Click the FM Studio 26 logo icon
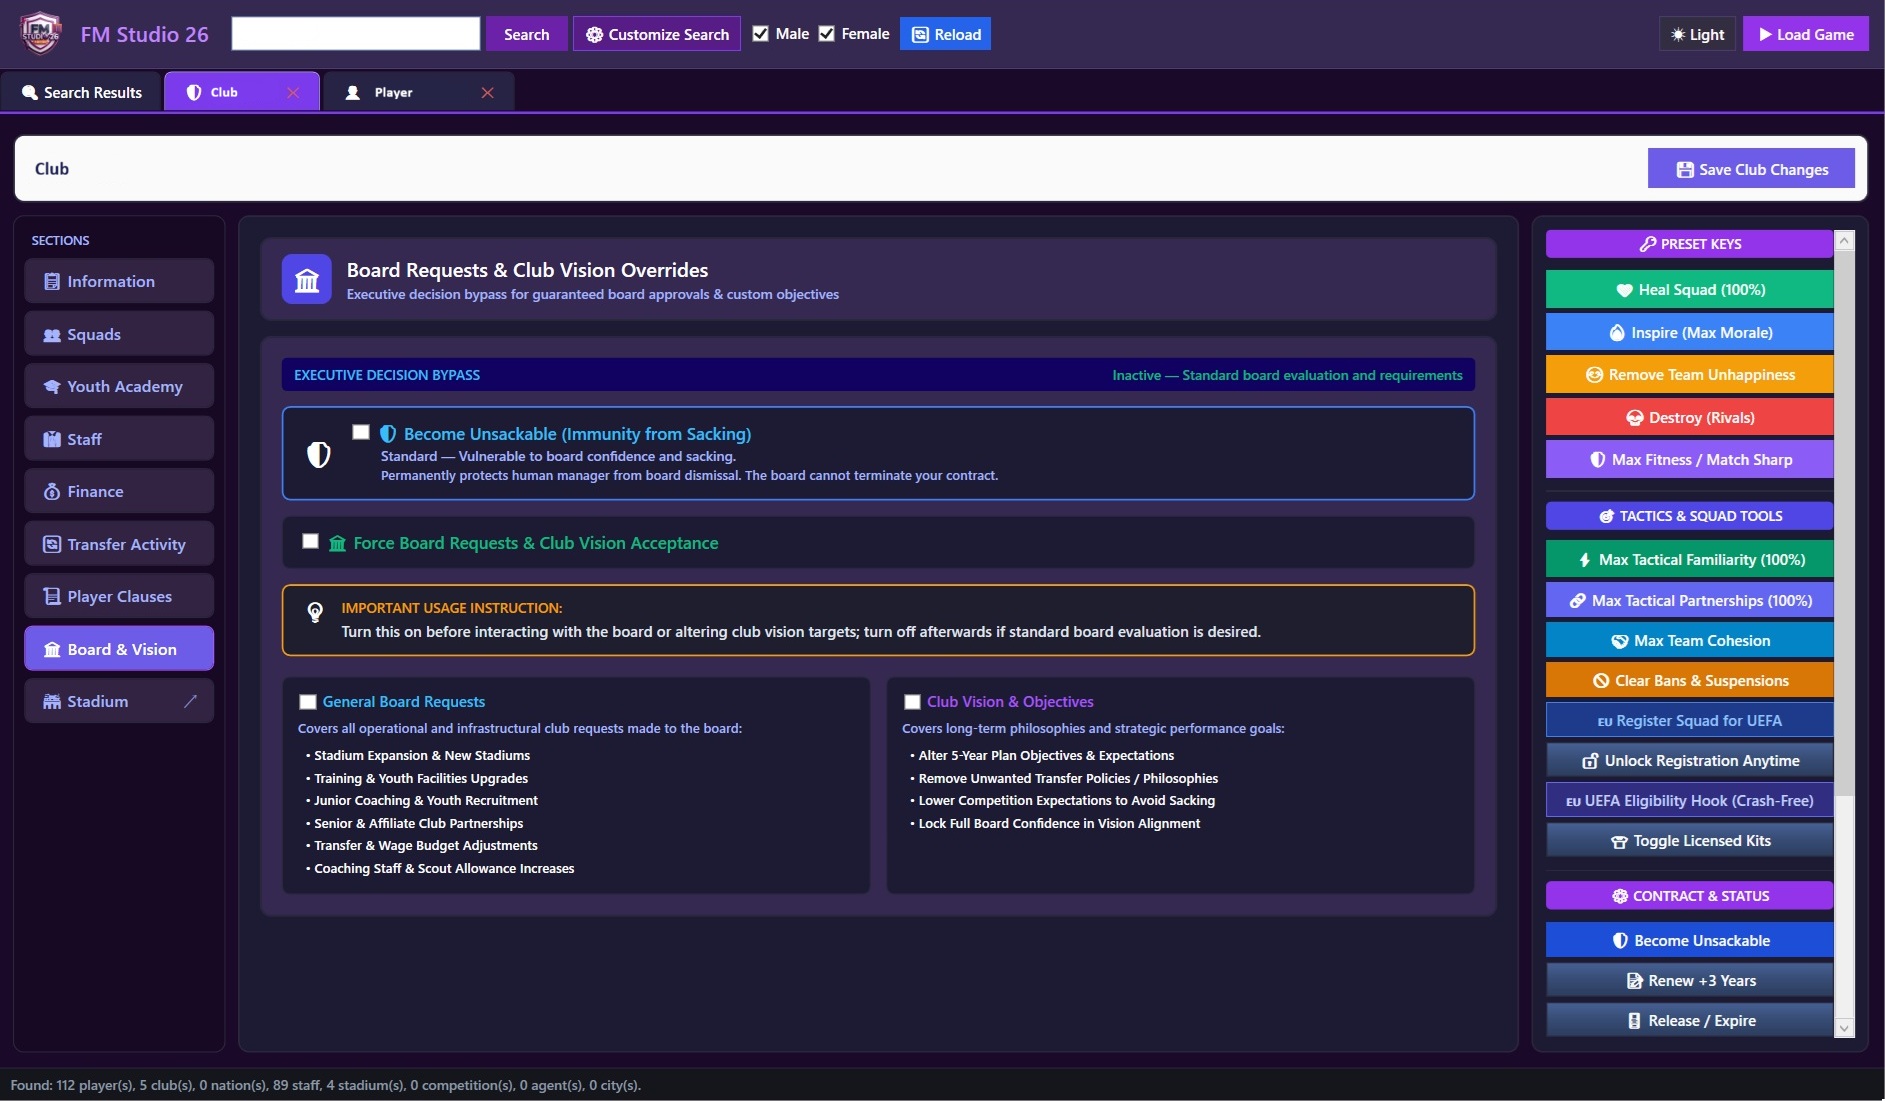This screenshot has height=1101, width=1885. point(40,34)
